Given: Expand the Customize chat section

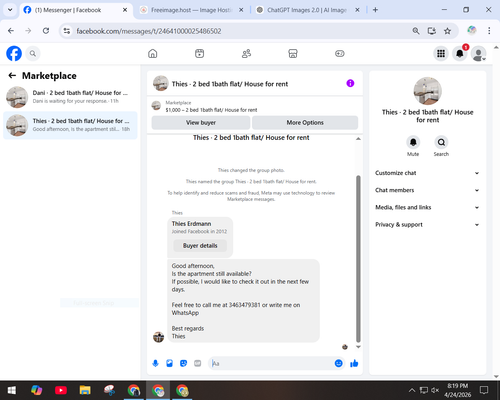Looking at the screenshot, I should tap(427, 173).
